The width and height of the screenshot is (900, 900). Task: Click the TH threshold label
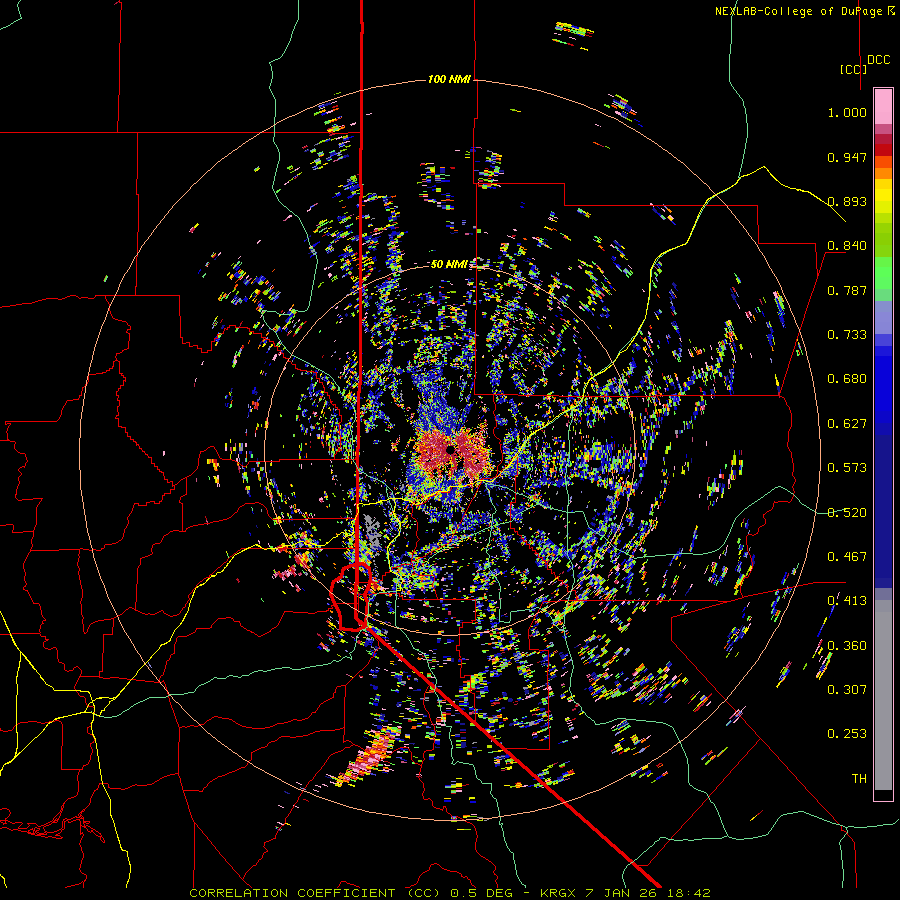[x=859, y=778]
